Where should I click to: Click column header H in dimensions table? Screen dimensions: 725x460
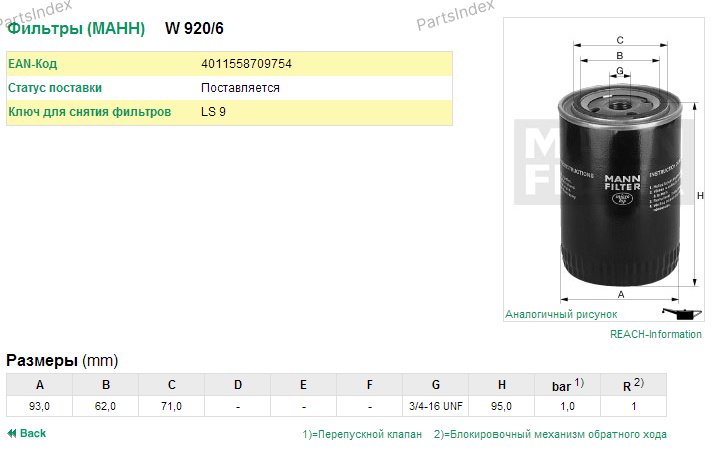pyautogui.click(x=502, y=385)
